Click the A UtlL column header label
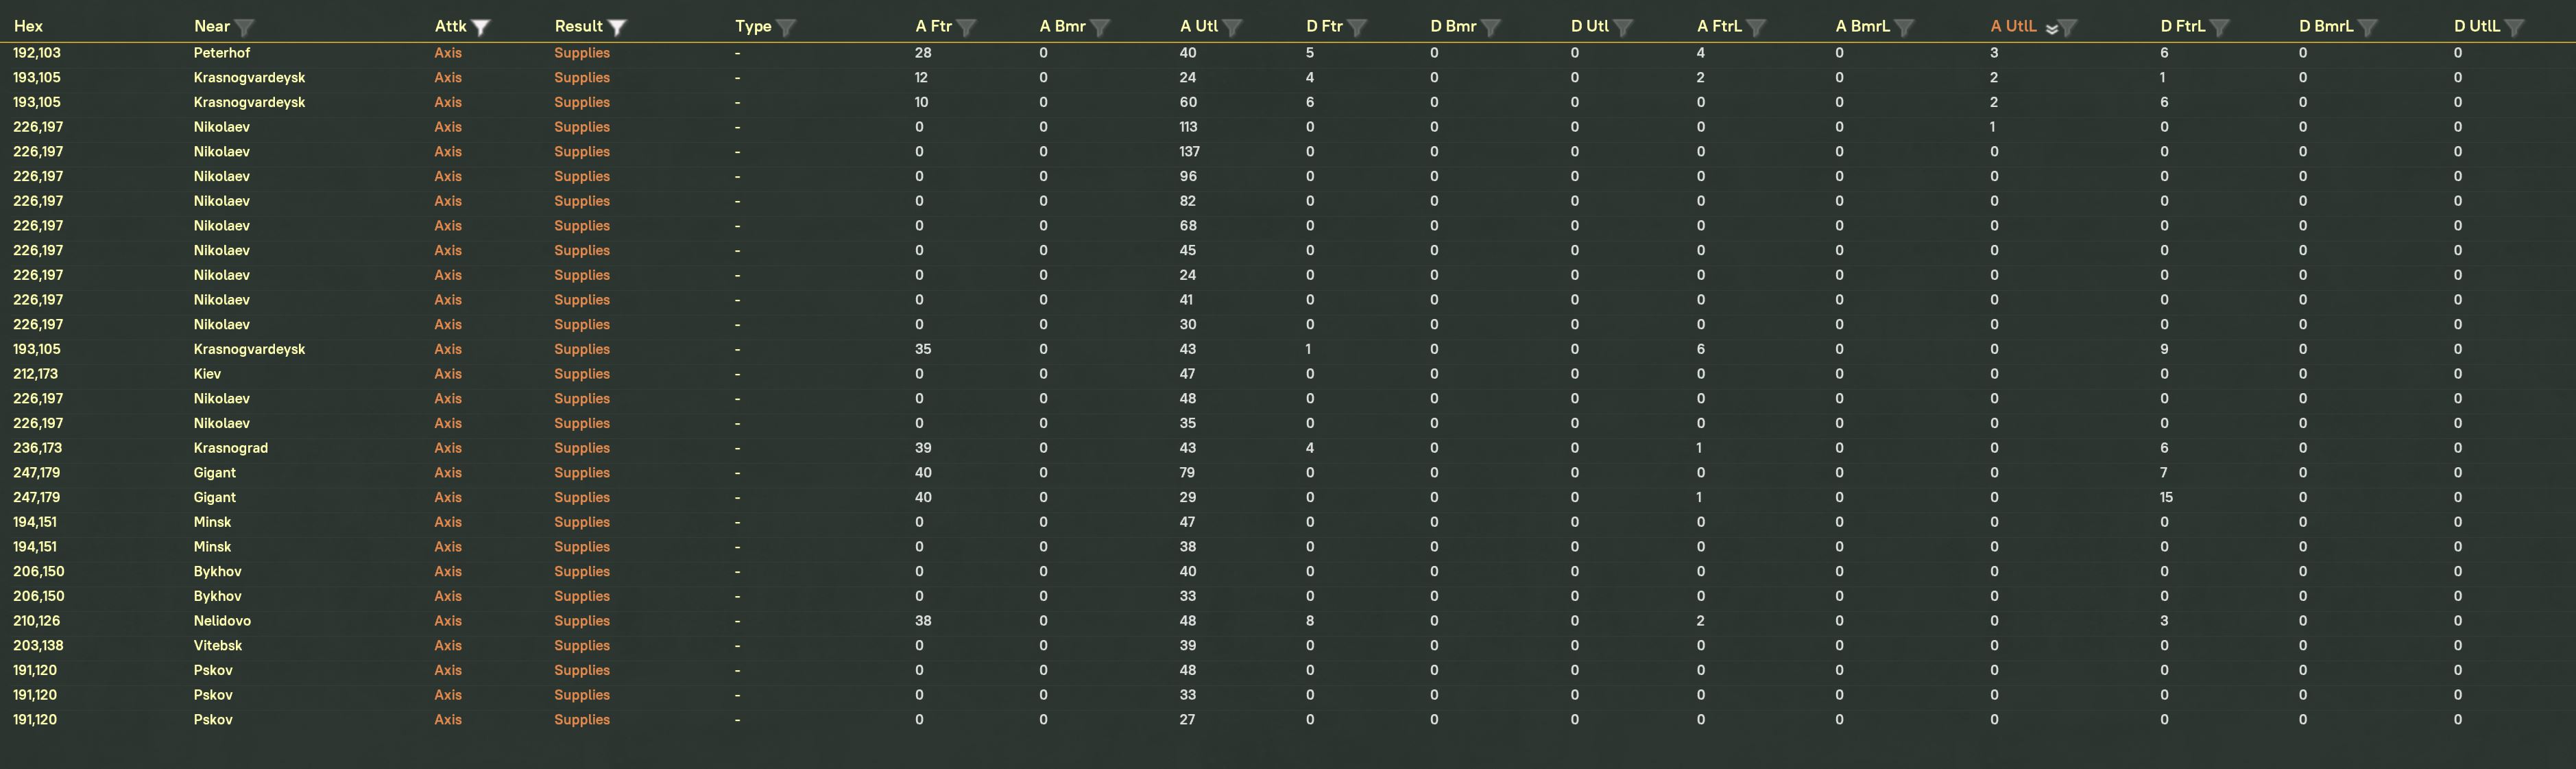The image size is (2576, 769). (x=2013, y=27)
